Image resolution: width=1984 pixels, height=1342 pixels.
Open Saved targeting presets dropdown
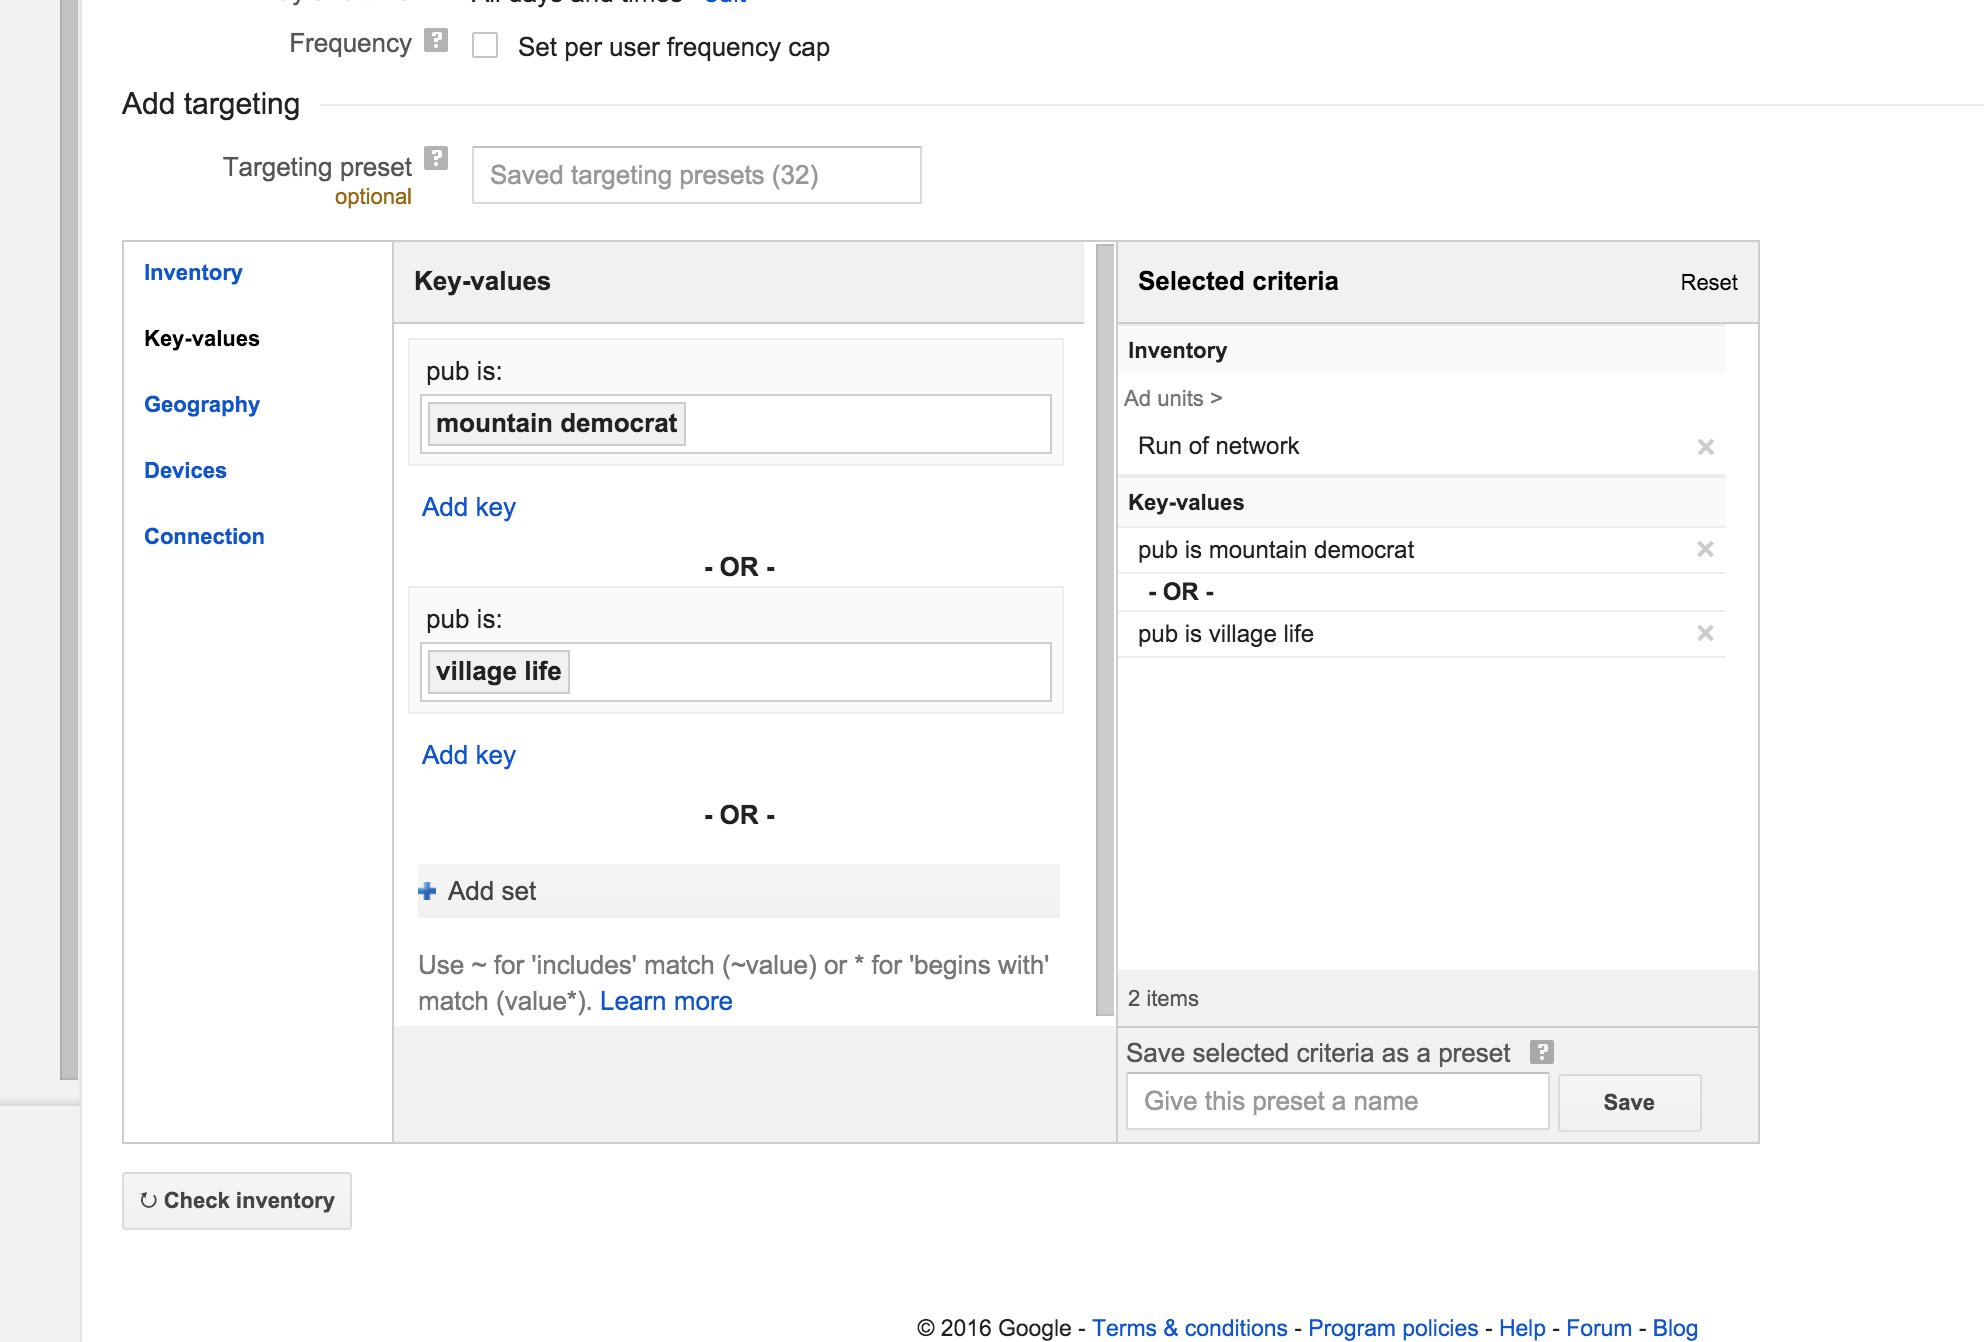696,175
